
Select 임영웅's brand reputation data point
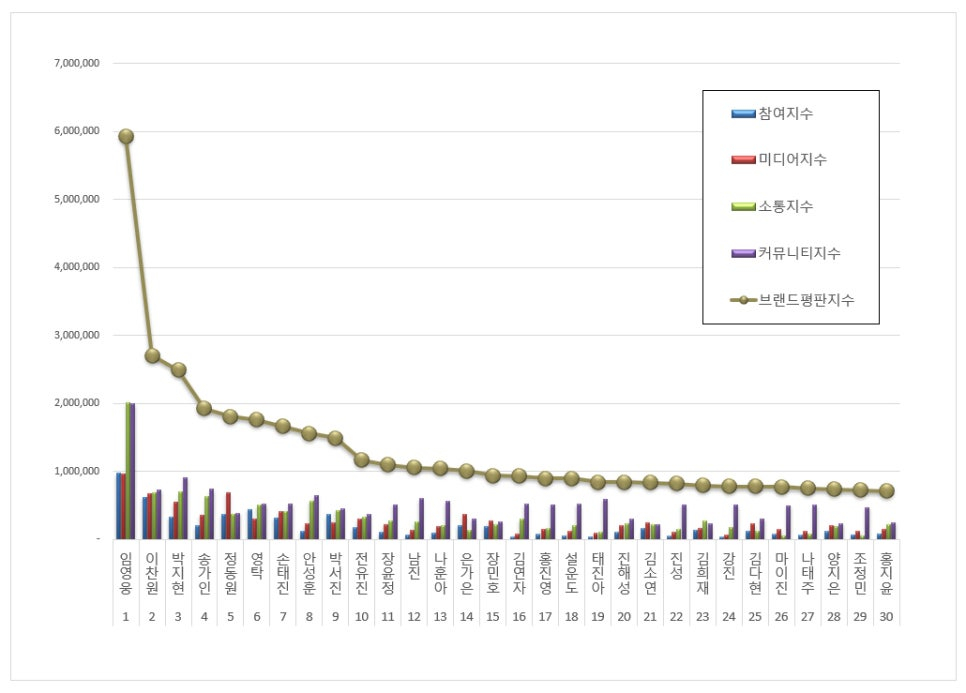tap(126, 136)
